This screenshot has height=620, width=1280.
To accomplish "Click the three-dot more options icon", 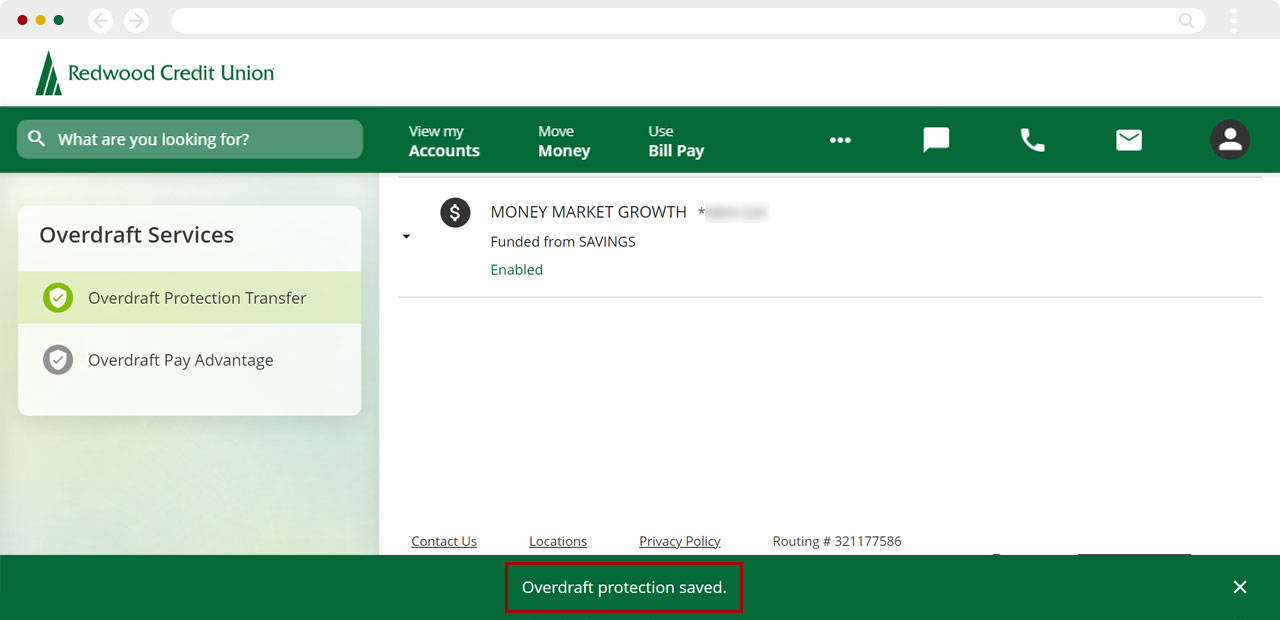I will (840, 140).
